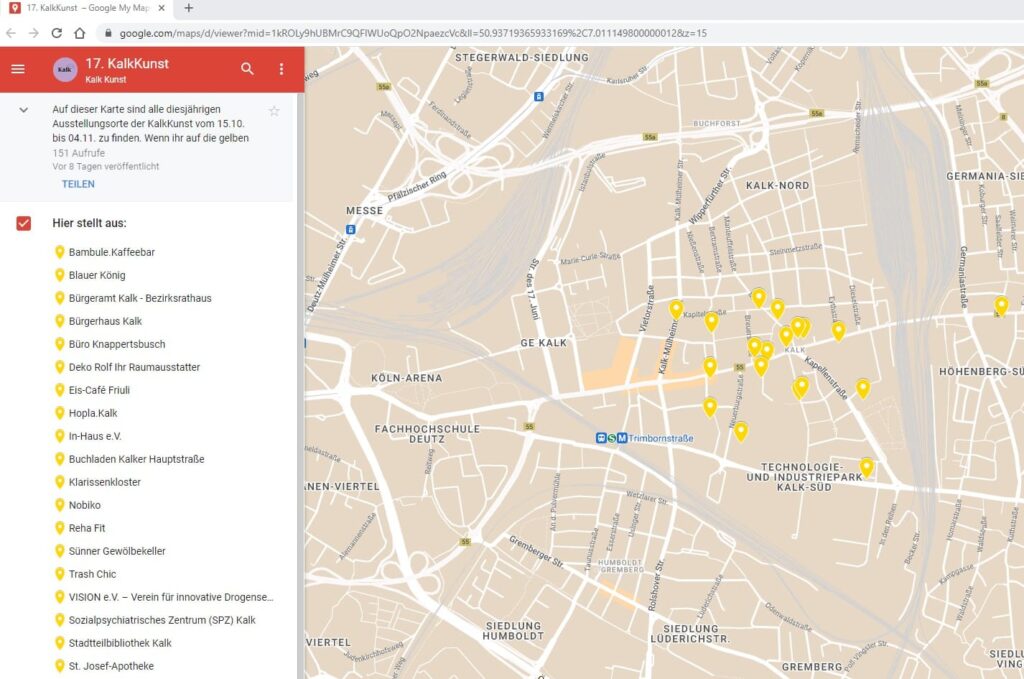Open Klarissenkloster location entry
The width and height of the screenshot is (1024, 679).
pos(104,482)
